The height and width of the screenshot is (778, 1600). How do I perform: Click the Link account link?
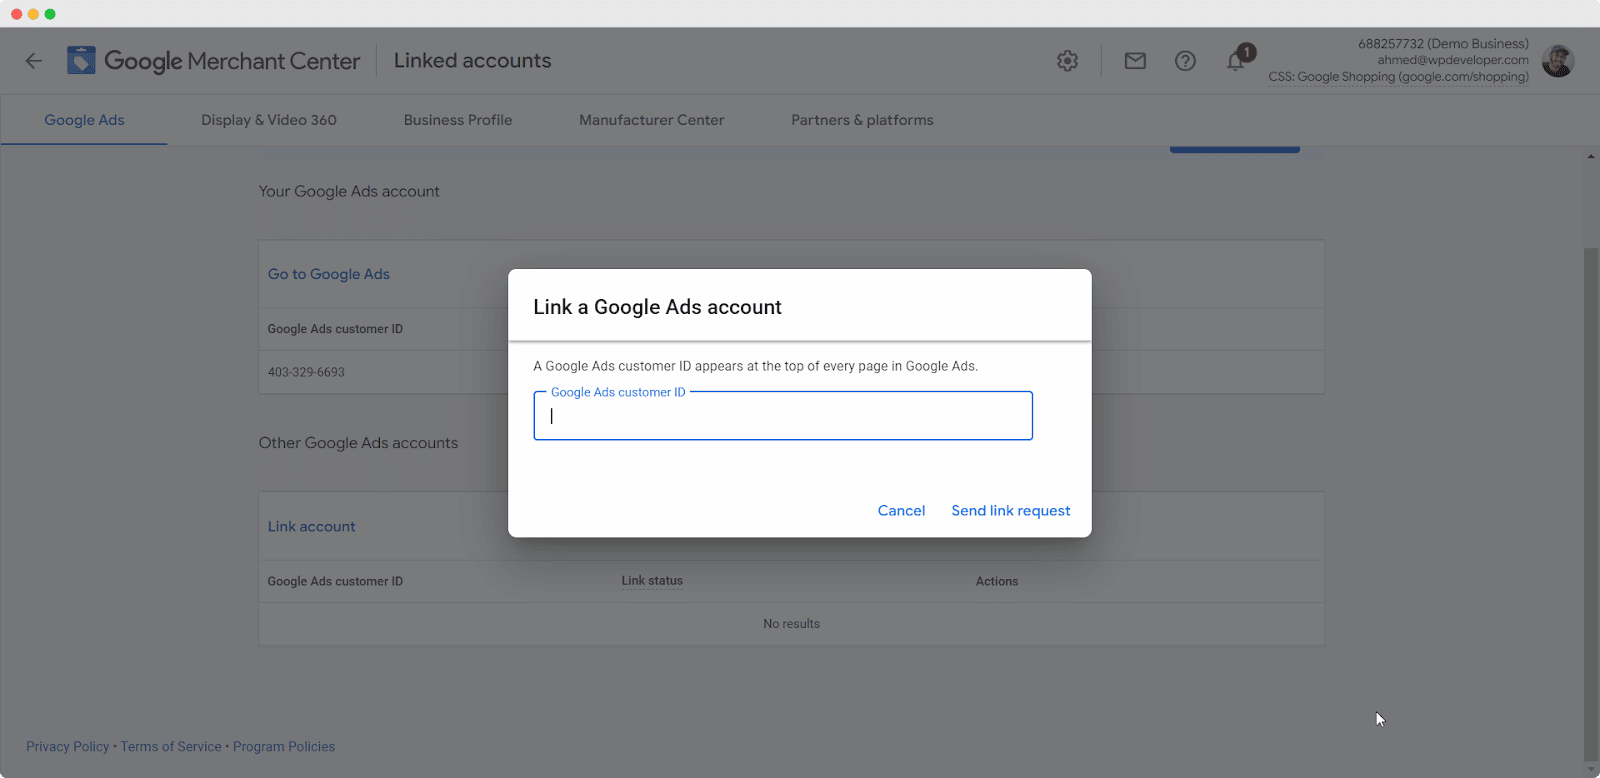[x=311, y=526]
